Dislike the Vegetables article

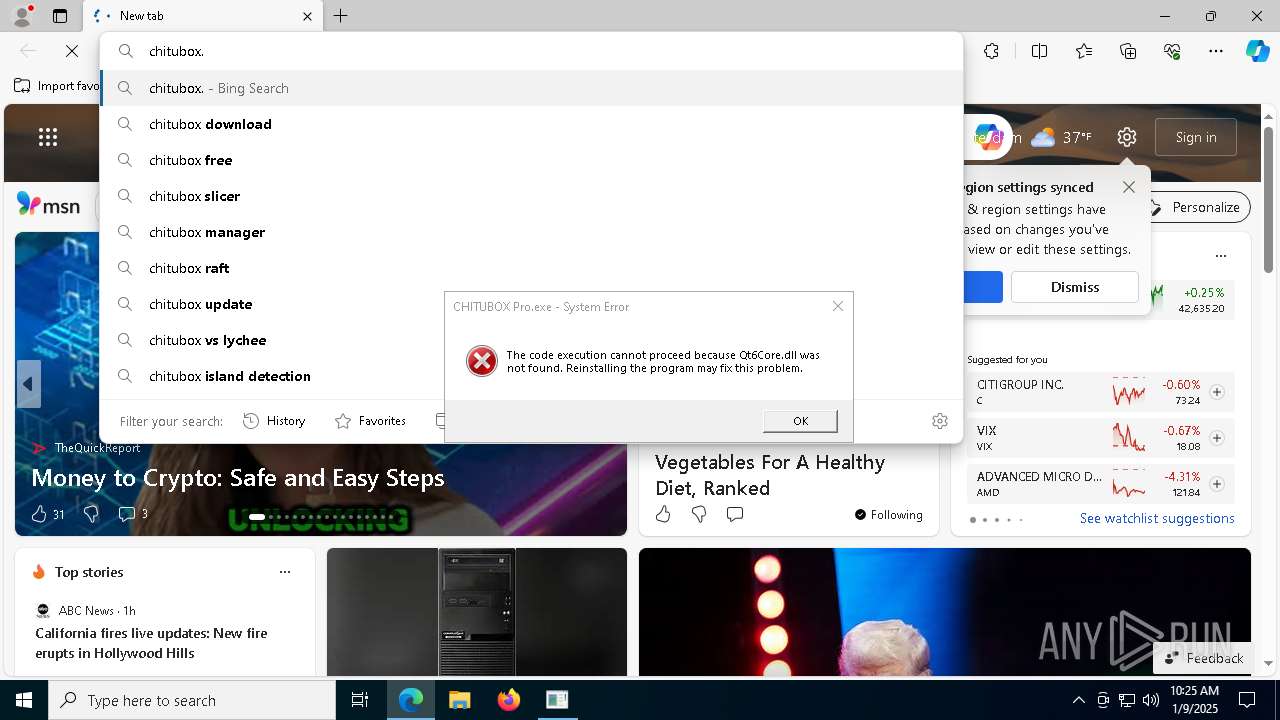pos(699,514)
